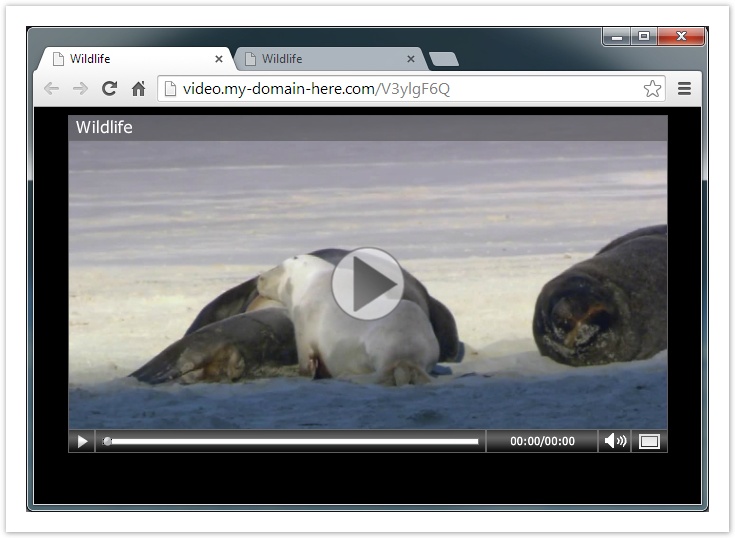Click the video seek bar track
Viewport: 735px width, 538px height.
(291, 441)
